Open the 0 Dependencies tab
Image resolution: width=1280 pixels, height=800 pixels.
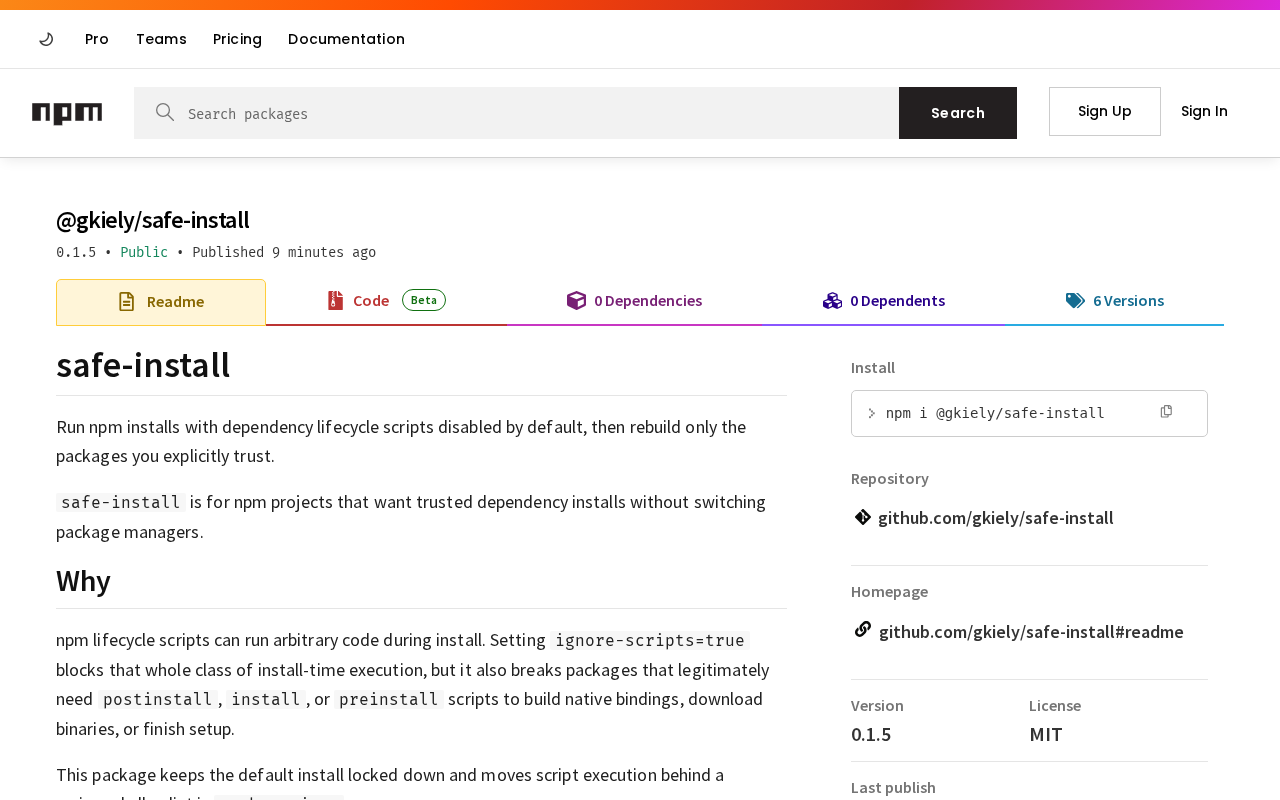[x=635, y=301]
